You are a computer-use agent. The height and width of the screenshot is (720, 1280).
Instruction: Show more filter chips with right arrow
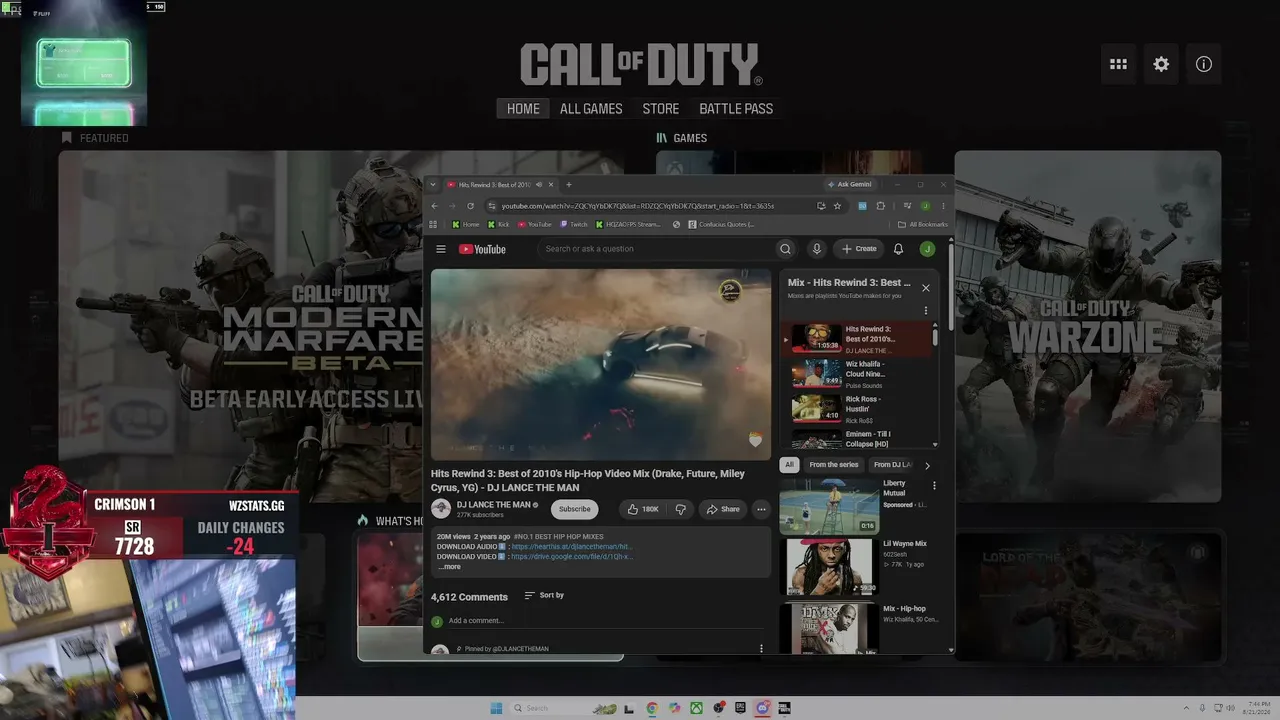[927, 465]
